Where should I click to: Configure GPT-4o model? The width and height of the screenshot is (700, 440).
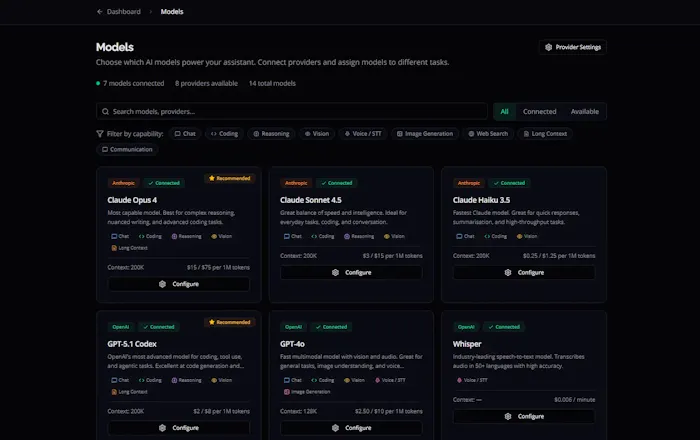click(351, 428)
